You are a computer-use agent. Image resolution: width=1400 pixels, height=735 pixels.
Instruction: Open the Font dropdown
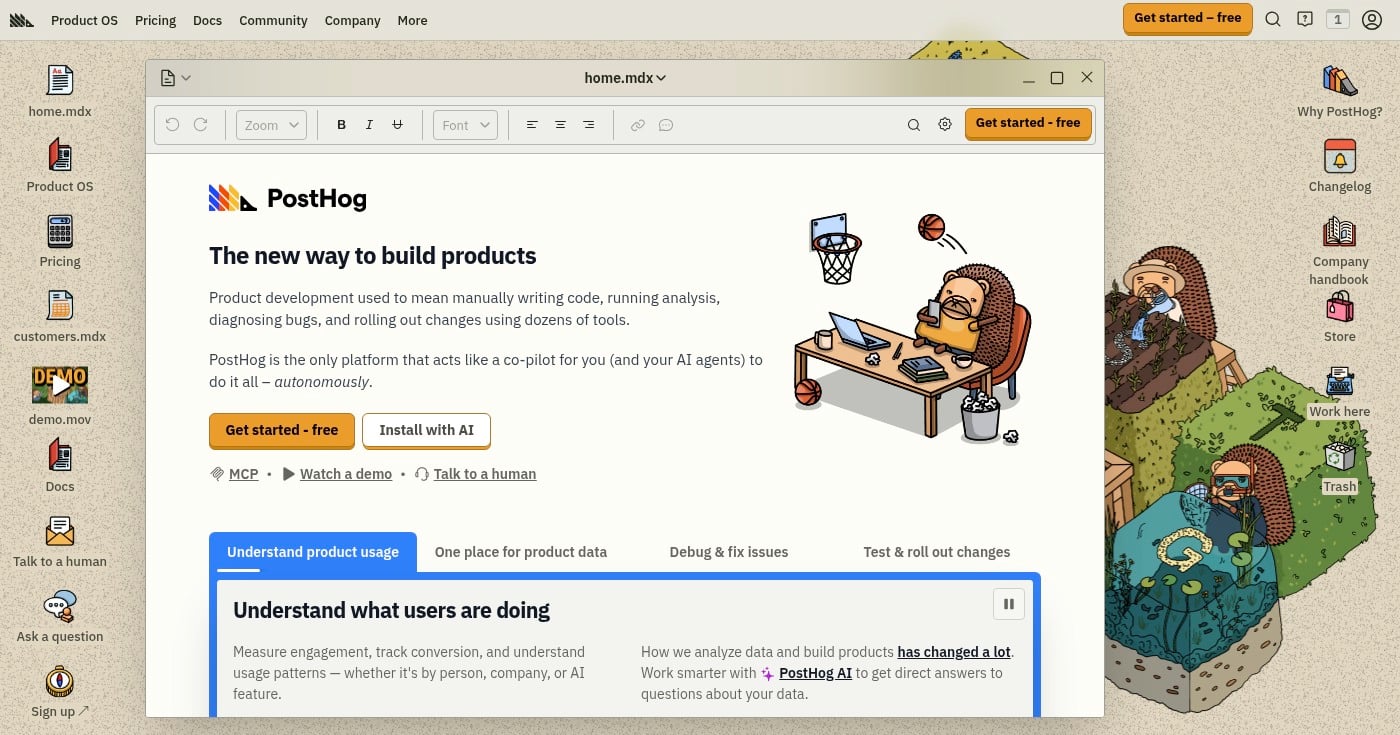(465, 125)
